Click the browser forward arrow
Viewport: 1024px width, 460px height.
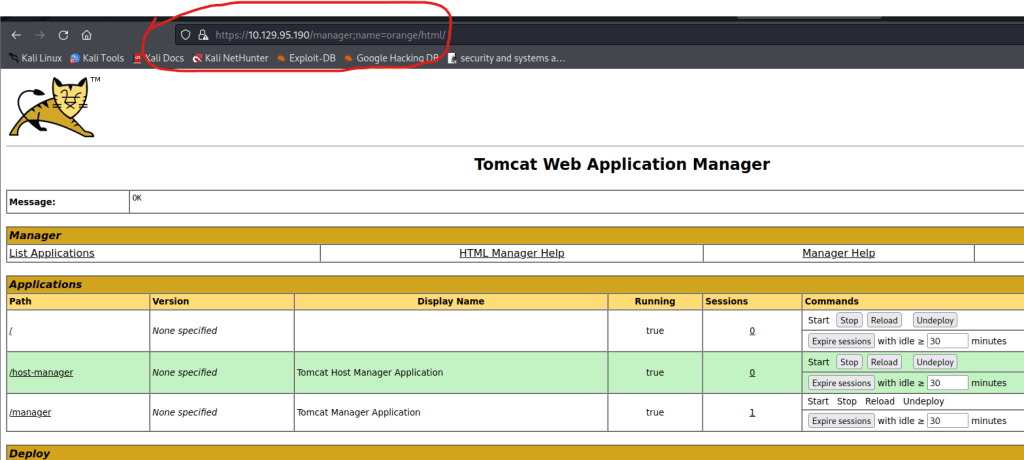tap(40, 34)
